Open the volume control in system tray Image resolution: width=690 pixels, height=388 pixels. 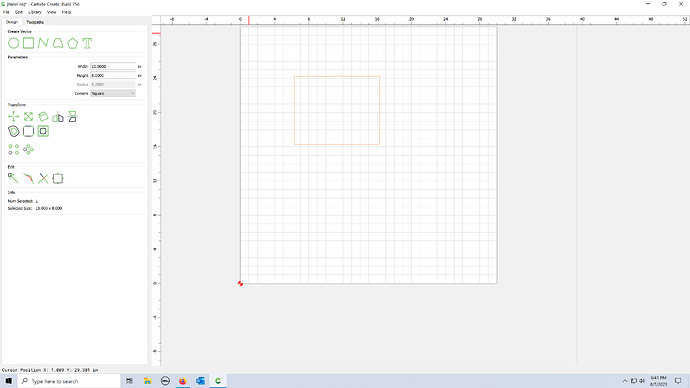(642, 381)
